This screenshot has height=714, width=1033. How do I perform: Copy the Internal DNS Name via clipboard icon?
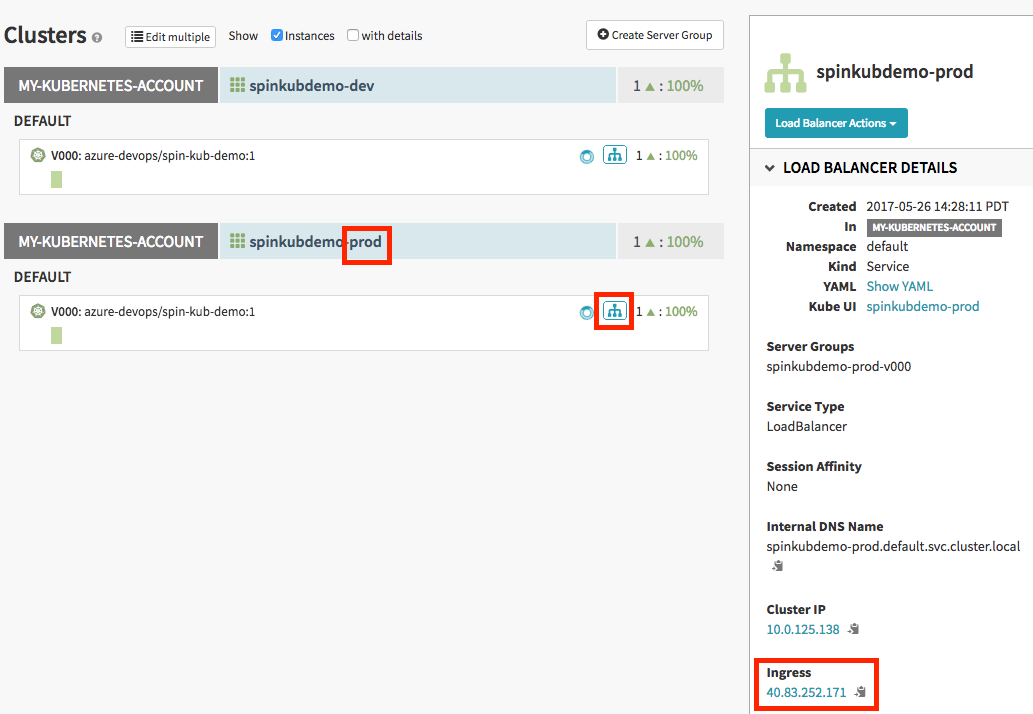click(x=777, y=565)
